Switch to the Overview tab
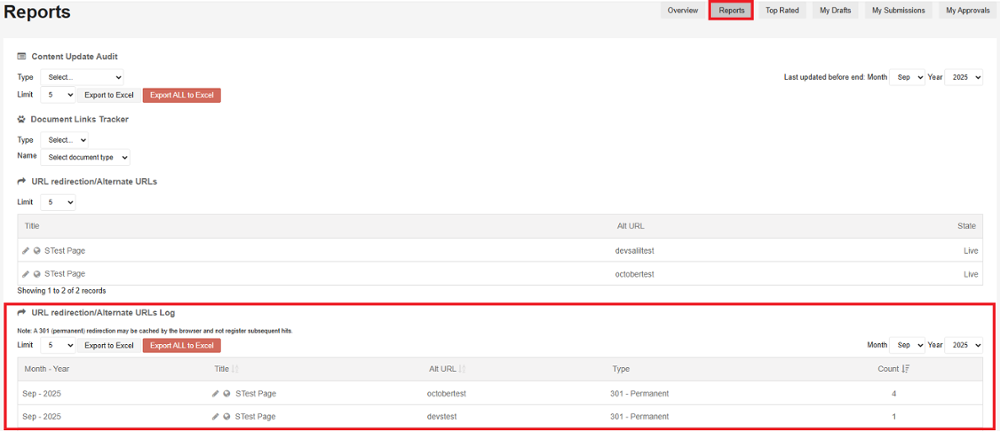Viewport: 1000px width, 431px height. (x=683, y=11)
